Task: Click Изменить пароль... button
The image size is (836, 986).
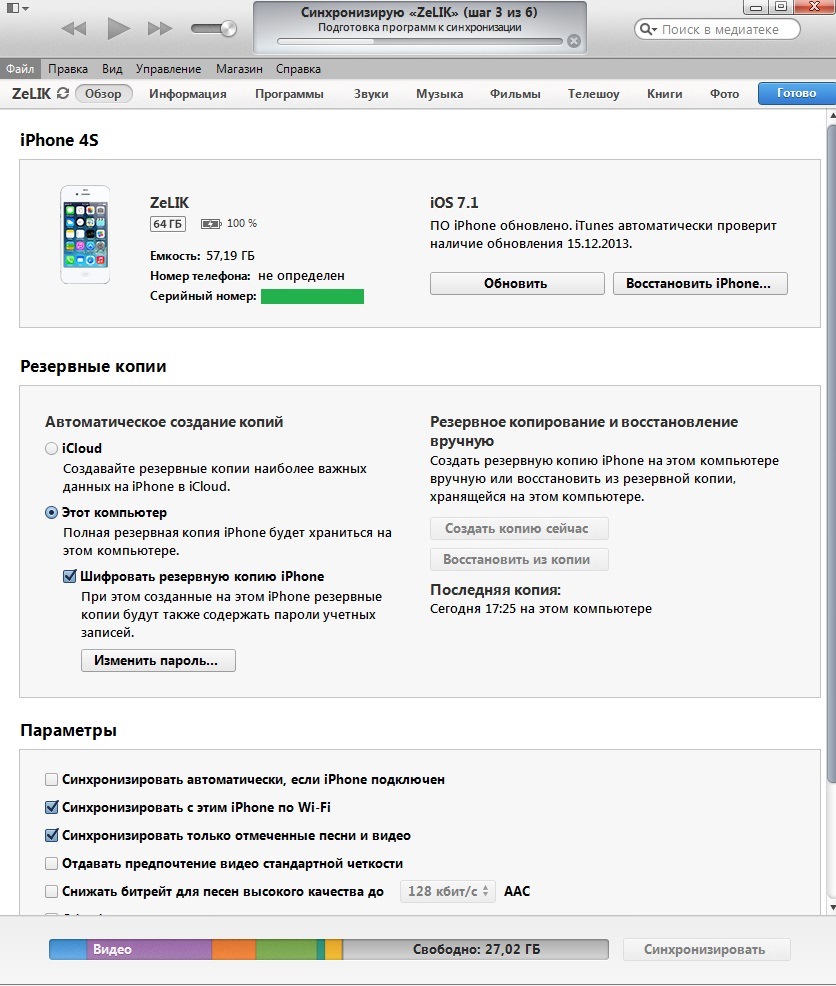Action: click(x=159, y=661)
